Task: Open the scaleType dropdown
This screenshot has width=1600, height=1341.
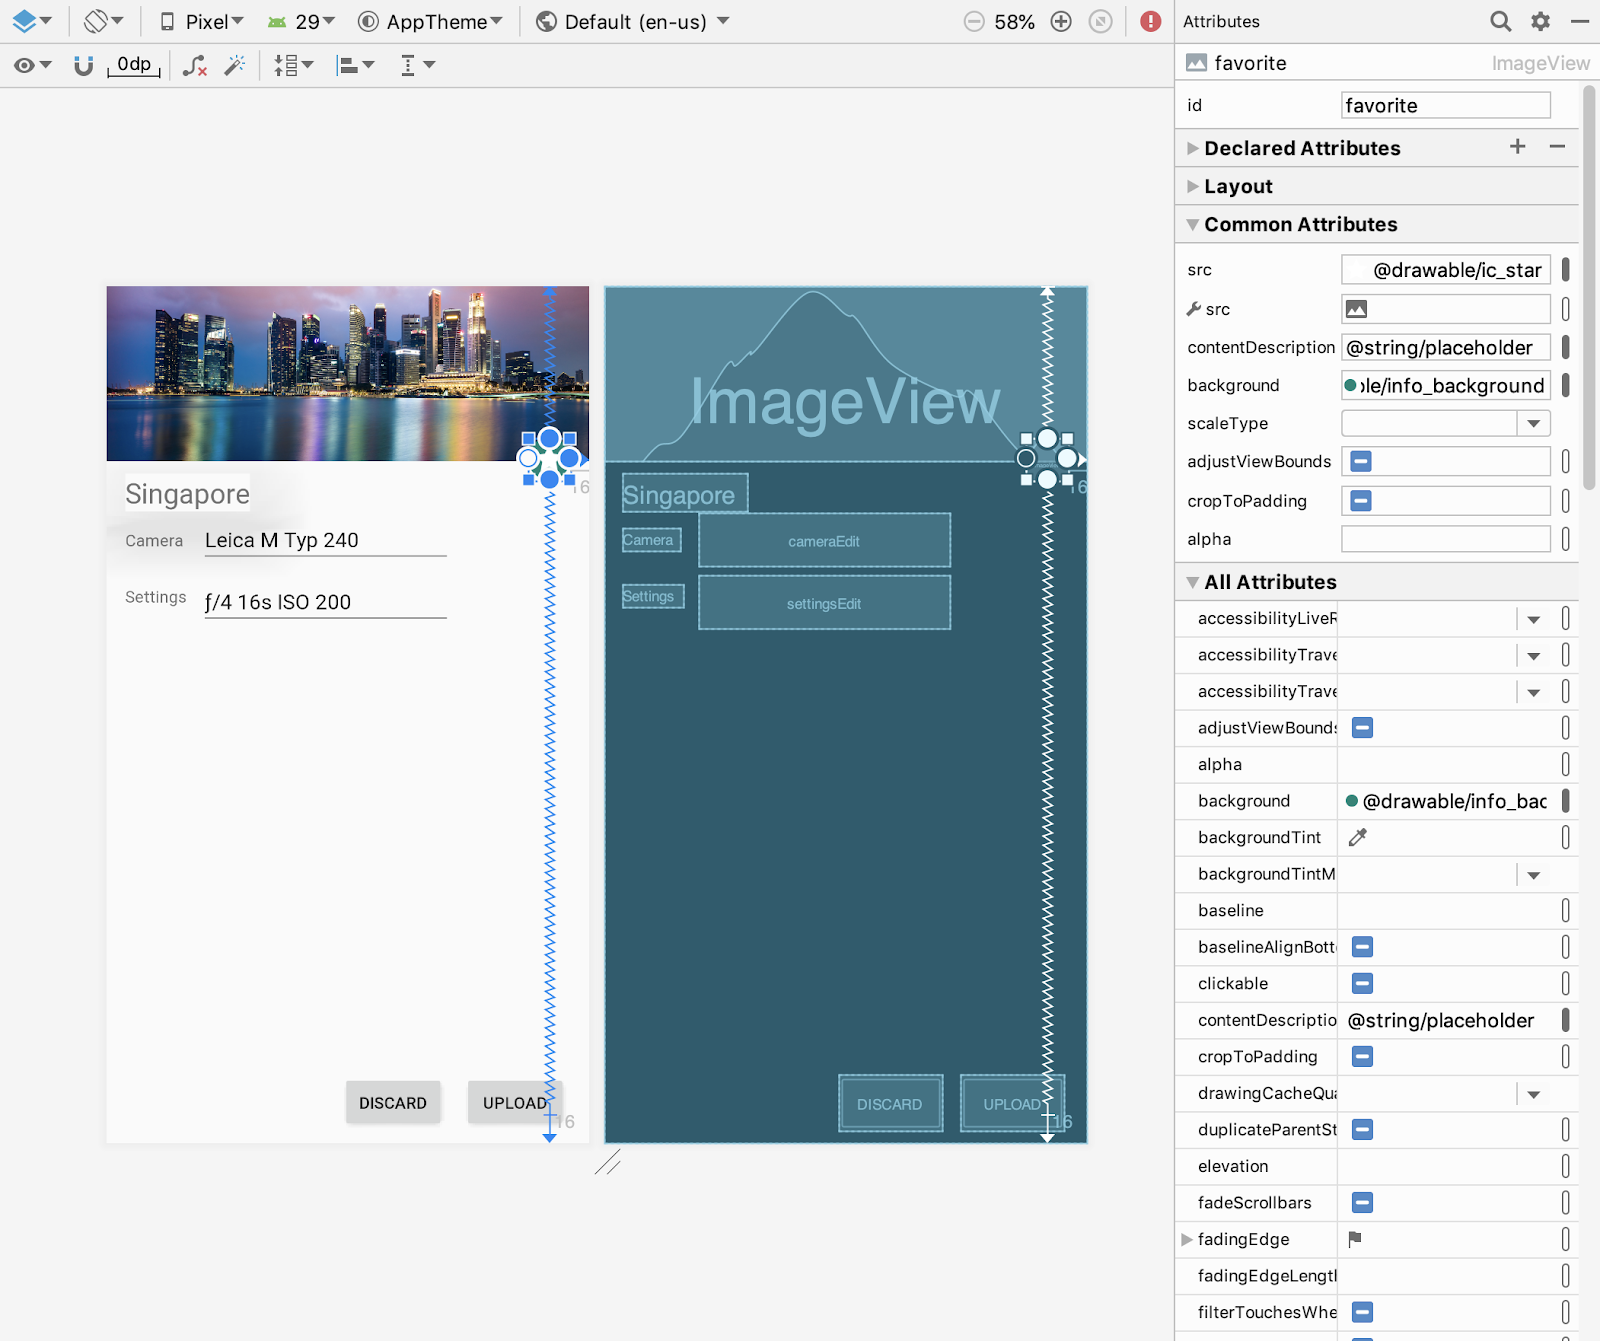Action: pyautogui.click(x=1533, y=424)
